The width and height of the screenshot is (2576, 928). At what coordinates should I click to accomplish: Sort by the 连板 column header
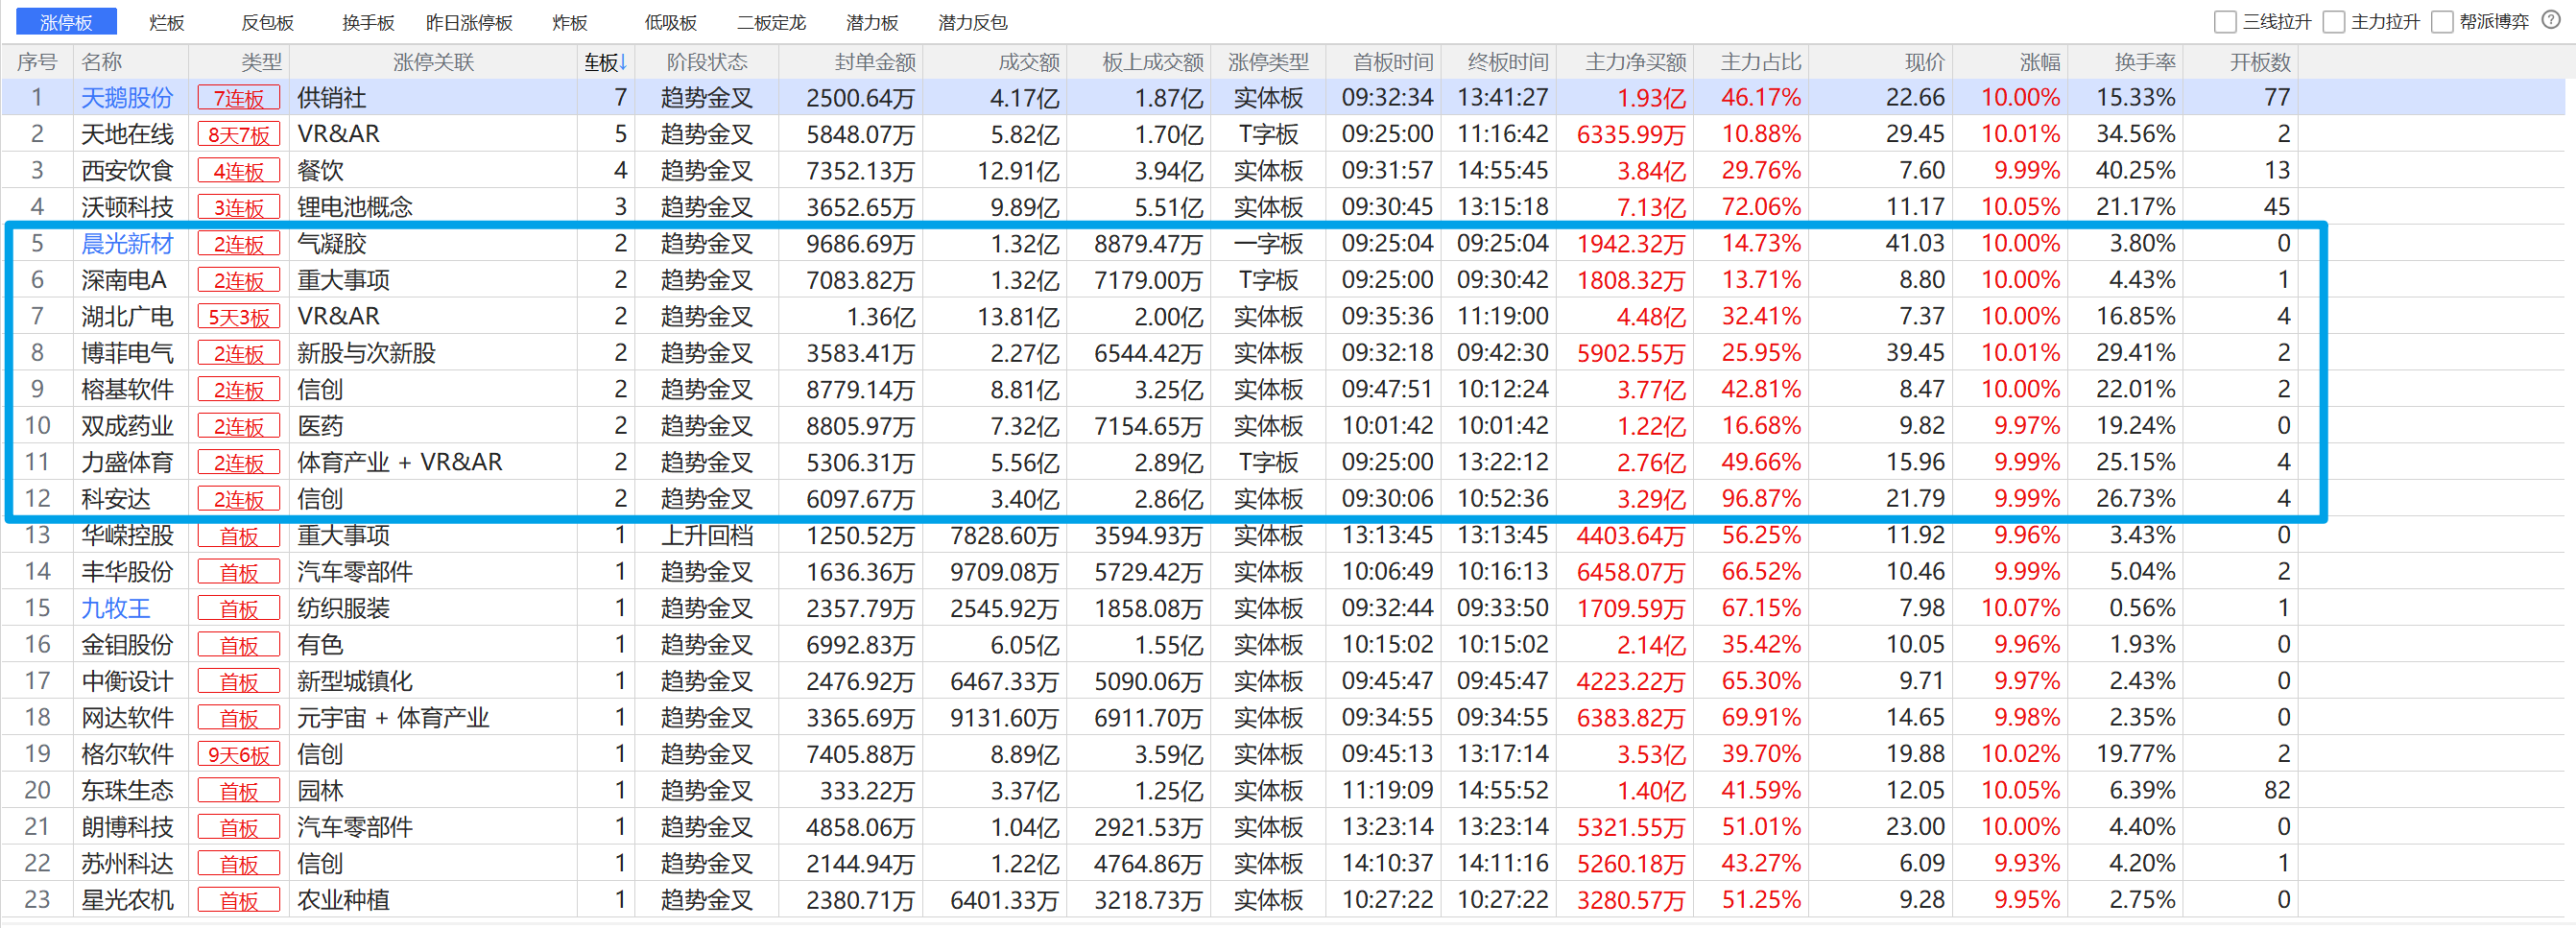605,62
